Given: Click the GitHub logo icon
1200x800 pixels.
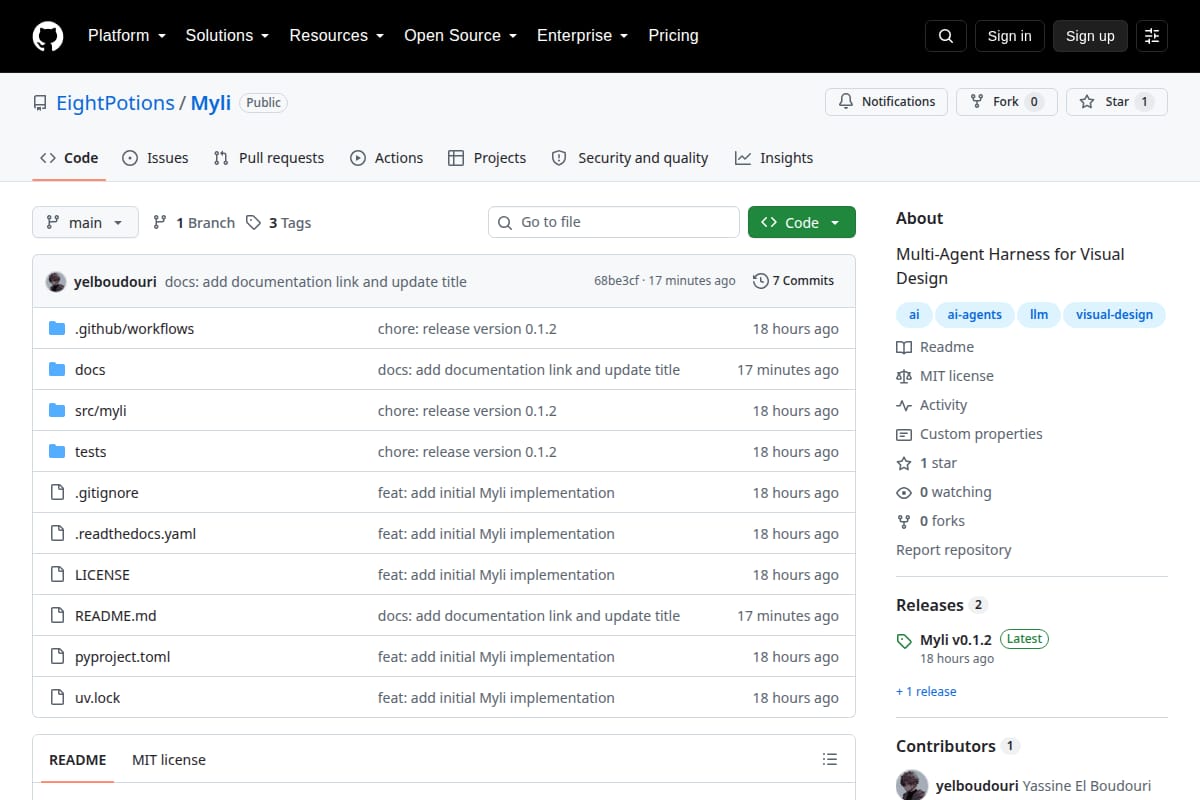Looking at the screenshot, I should pyautogui.click(x=48, y=36).
